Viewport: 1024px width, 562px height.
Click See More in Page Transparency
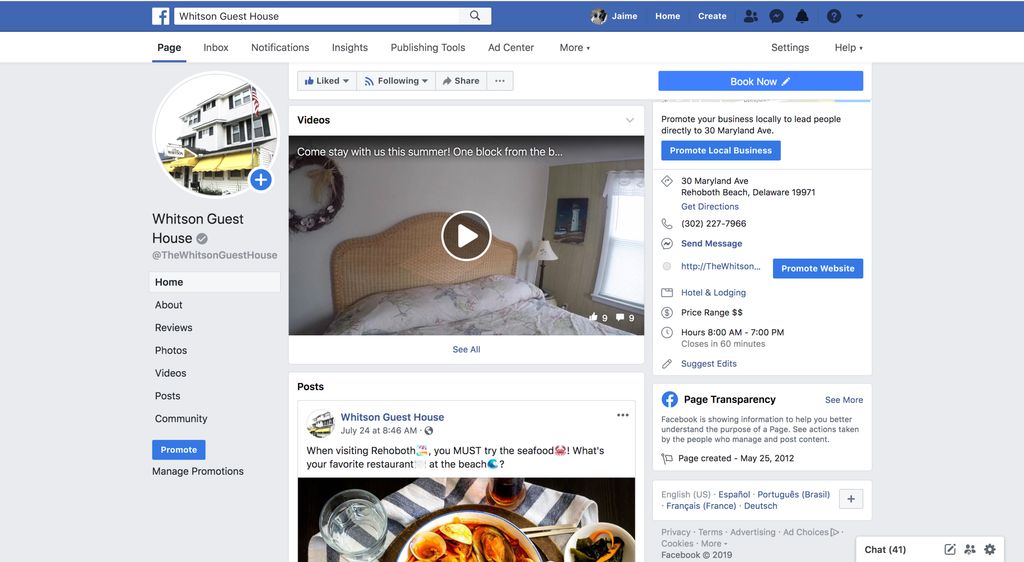tap(844, 400)
